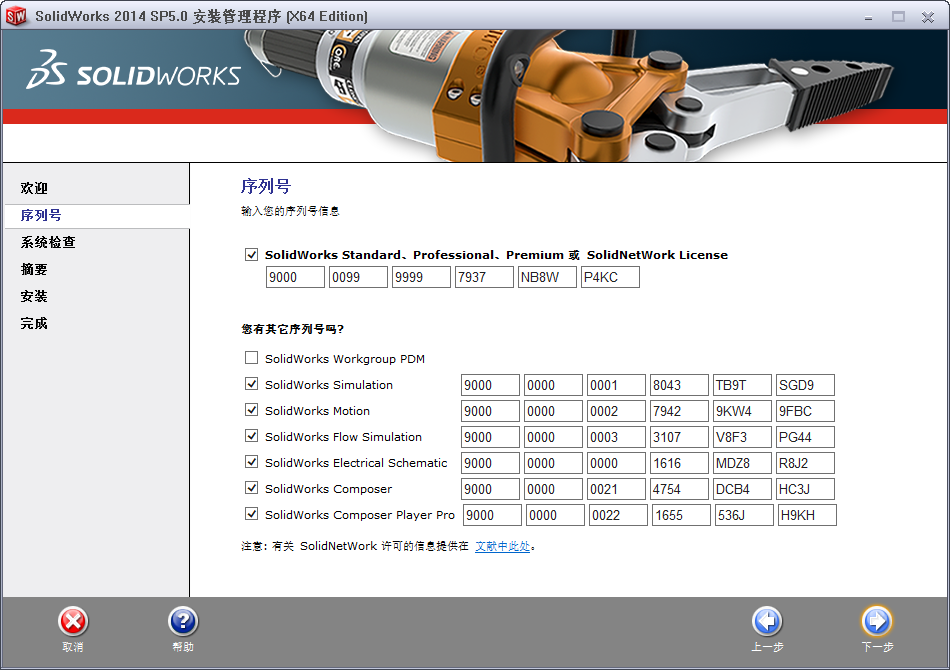This screenshot has height=670, width=950.
Task: Click the Composer Player Pro field containing 1655
Action: 681,516
